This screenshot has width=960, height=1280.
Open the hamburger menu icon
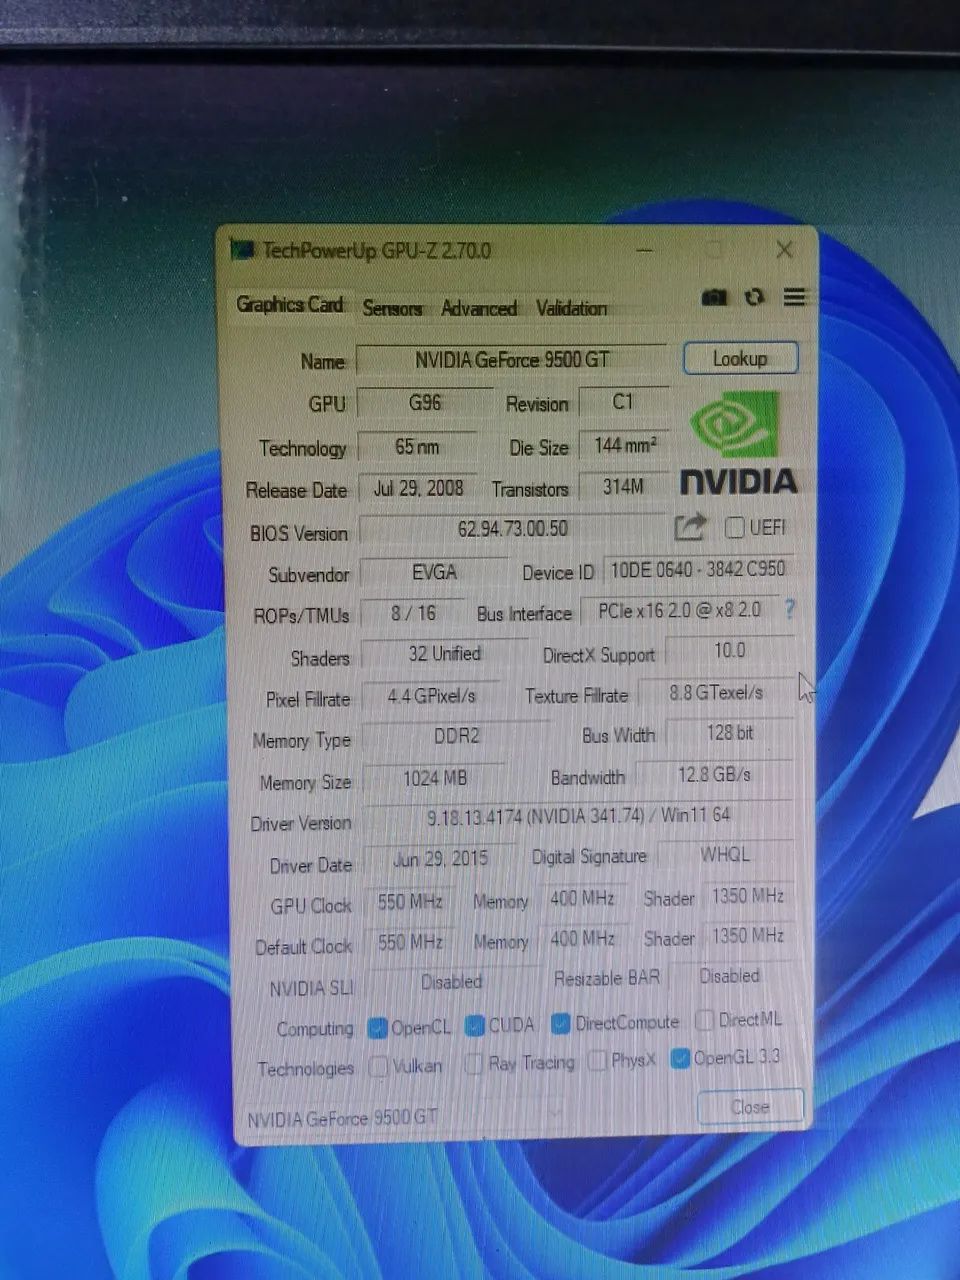(x=795, y=297)
